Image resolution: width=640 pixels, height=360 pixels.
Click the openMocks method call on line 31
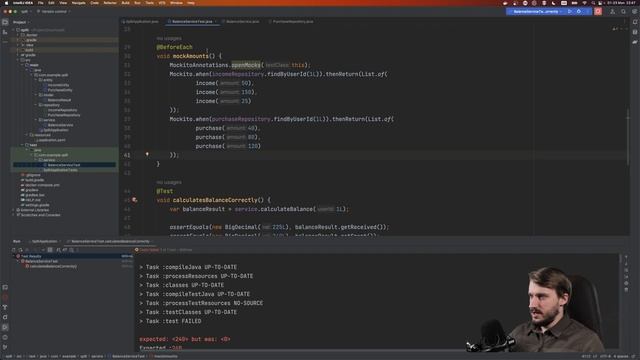pyautogui.click(x=246, y=65)
